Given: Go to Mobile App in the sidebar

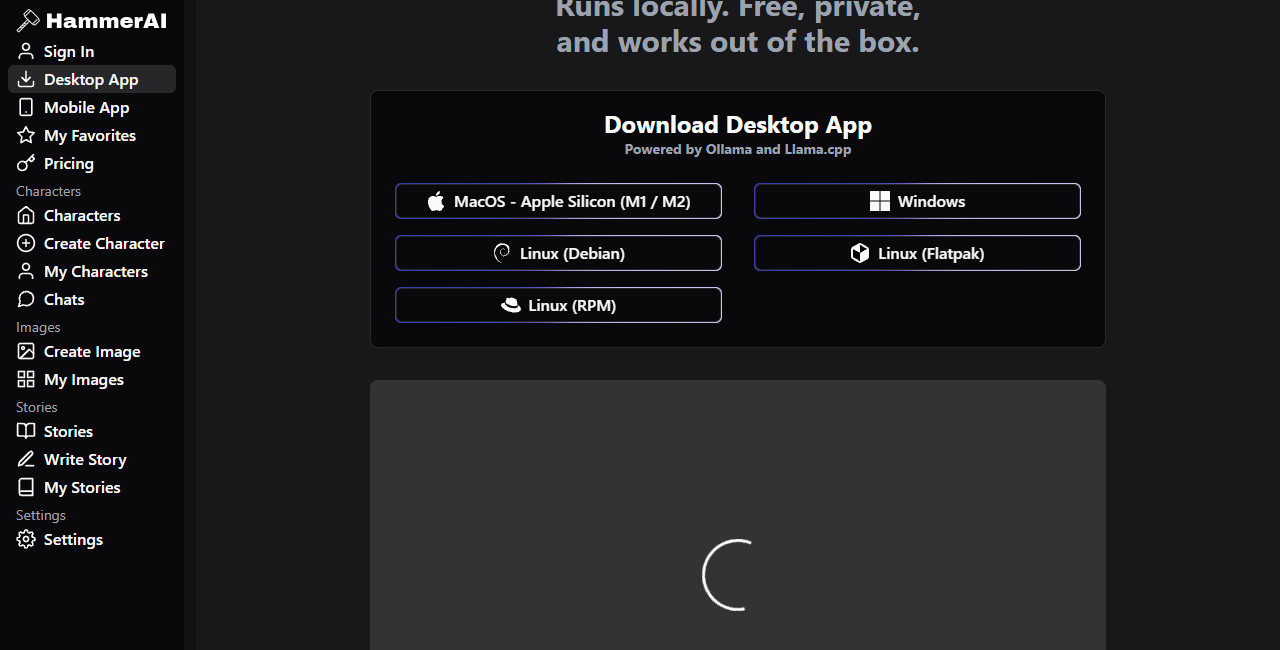Looking at the screenshot, I should click(92, 107).
